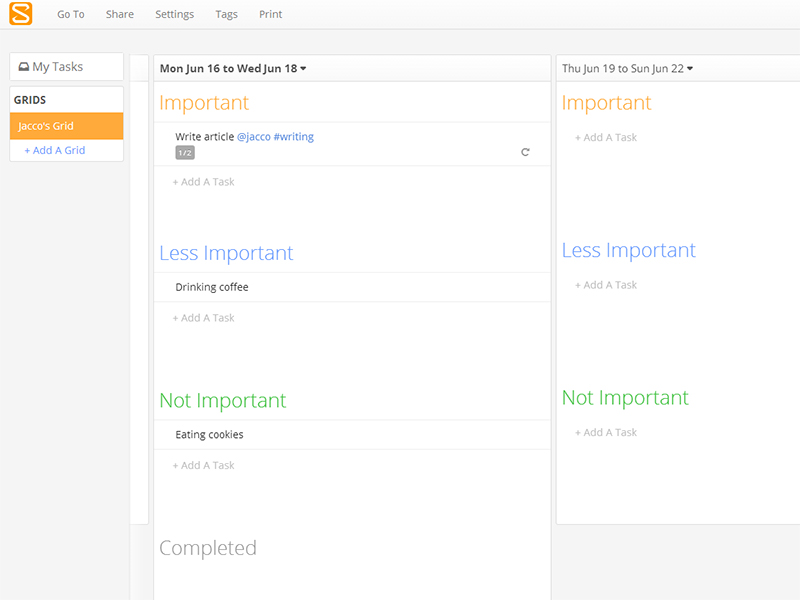Select the Eating cookies task
The image size is (800, 600).
tap(210, 435)
